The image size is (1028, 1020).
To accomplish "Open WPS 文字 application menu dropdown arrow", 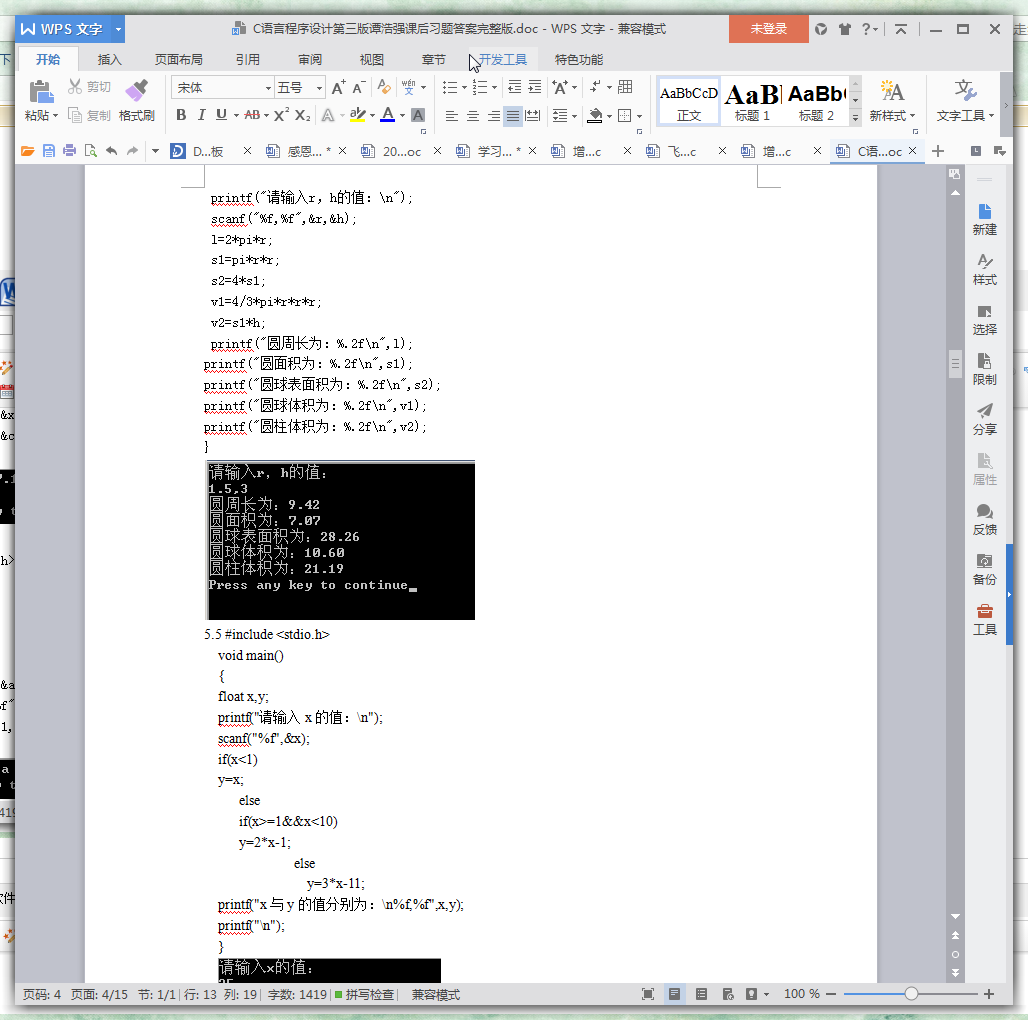I will click(118, 29).
